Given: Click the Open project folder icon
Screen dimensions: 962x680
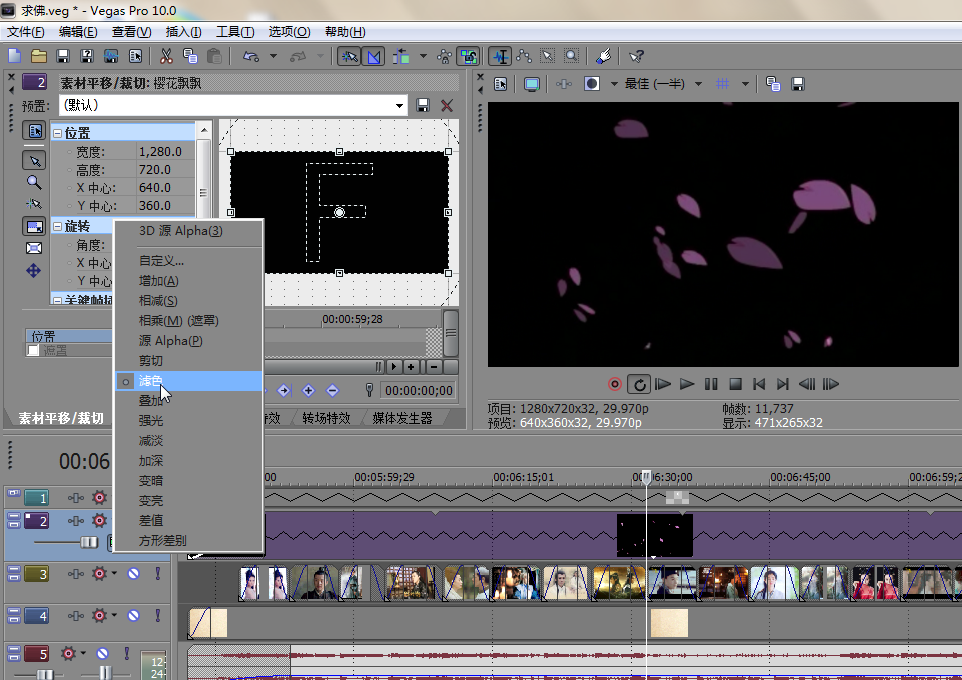Looking at the screenshot, I should (x=39, y=56).
